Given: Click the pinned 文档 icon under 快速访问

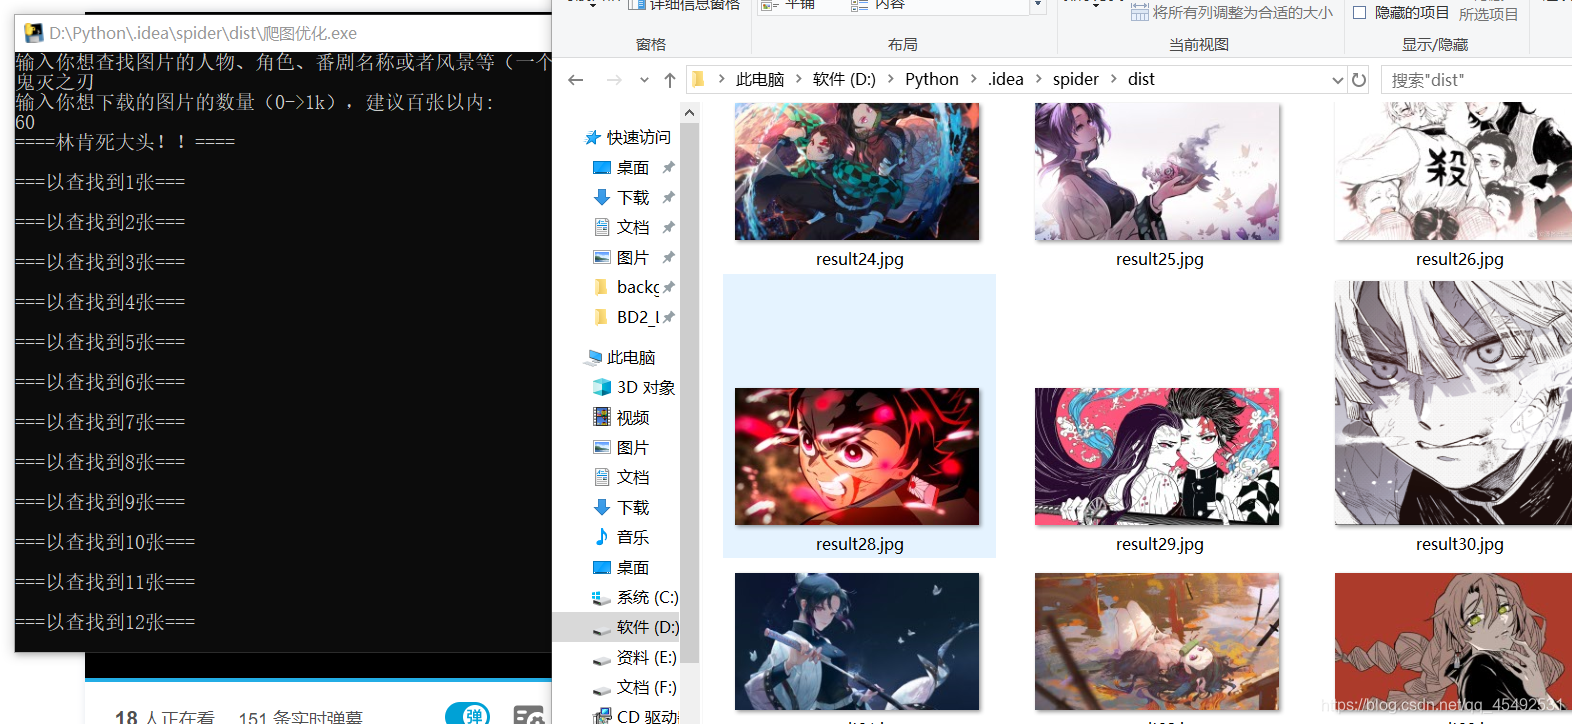Looking at the screenshot, I should coord(602,227).
